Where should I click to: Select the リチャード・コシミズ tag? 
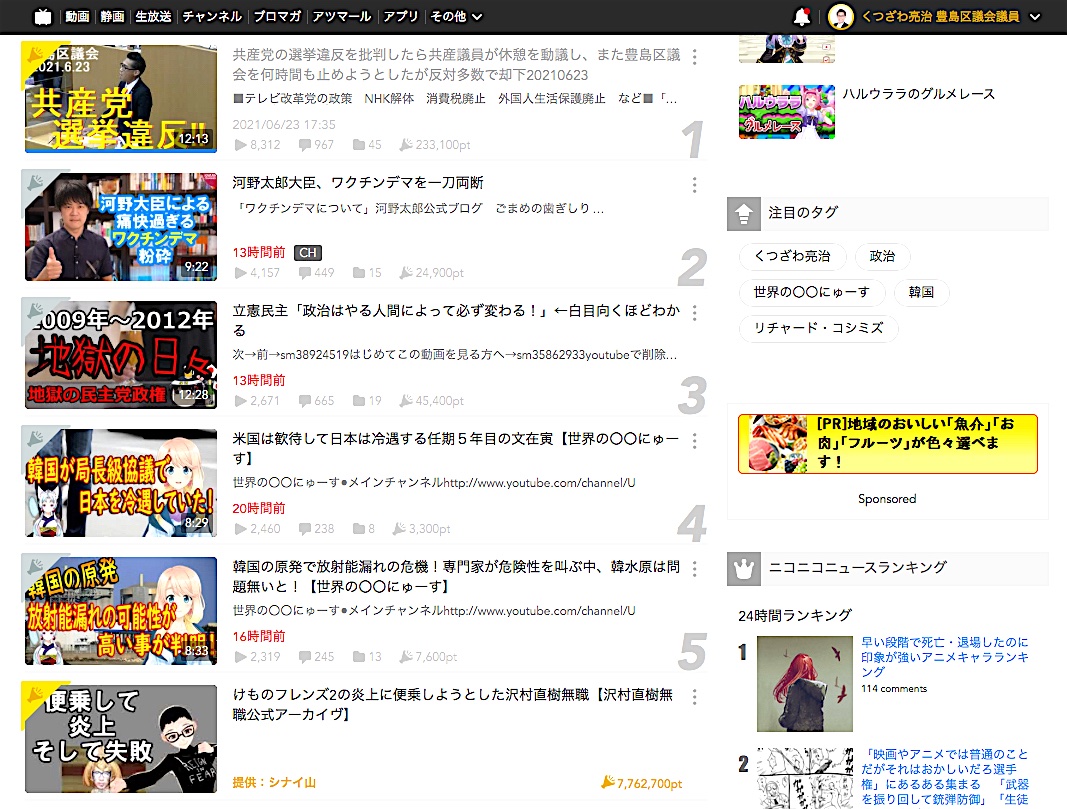[x=819, y=329]
